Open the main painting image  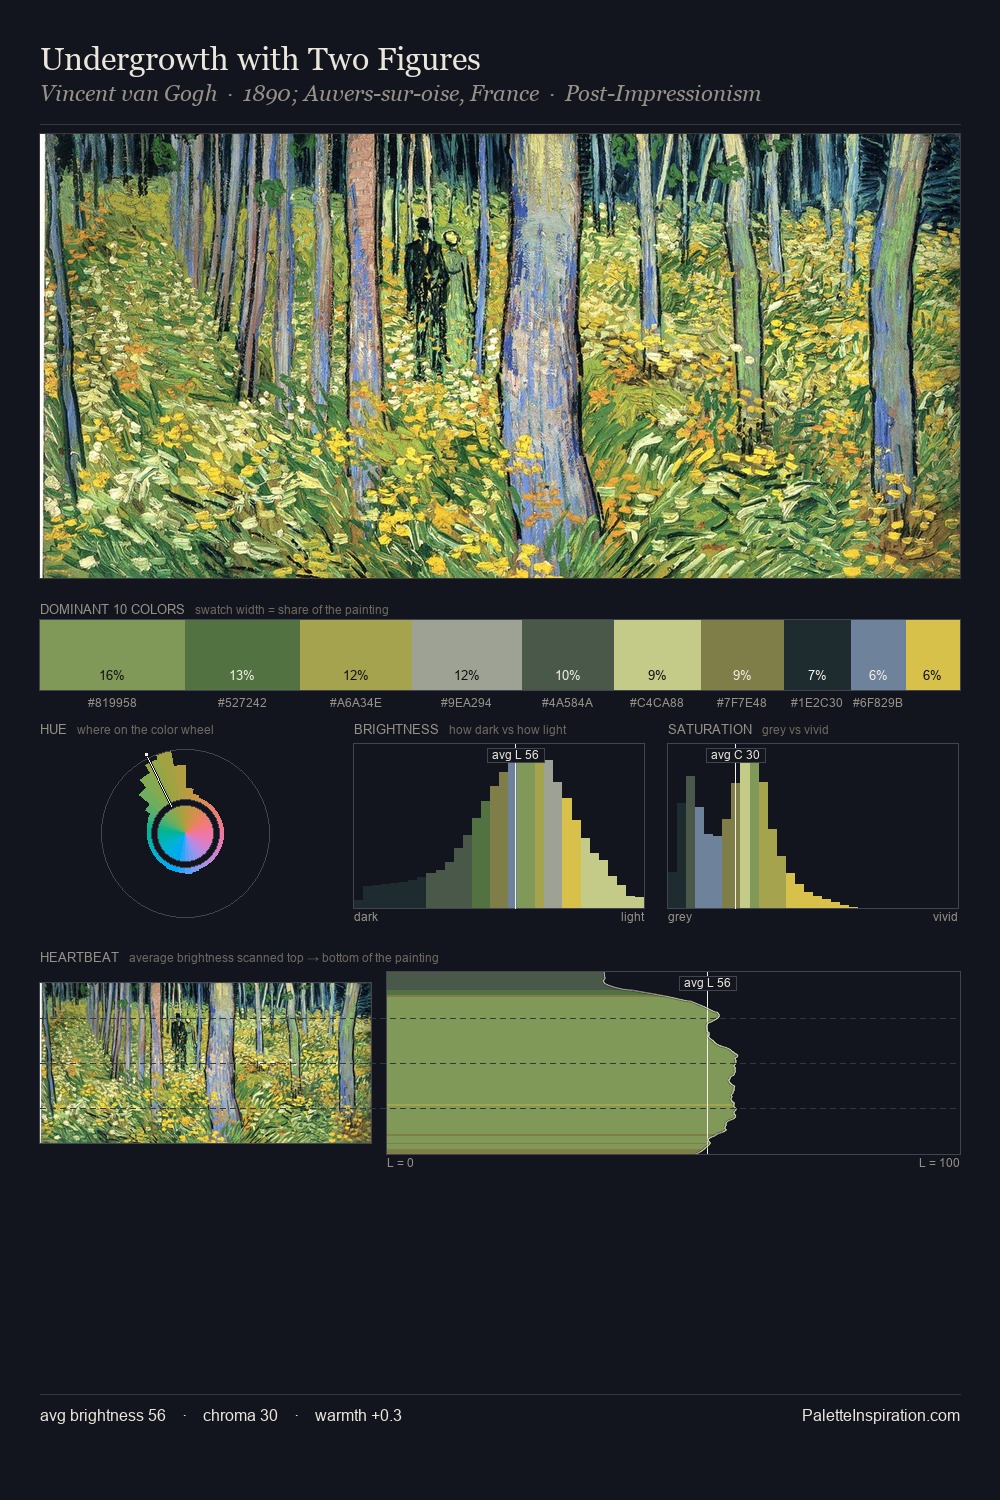tap(500, 356)
